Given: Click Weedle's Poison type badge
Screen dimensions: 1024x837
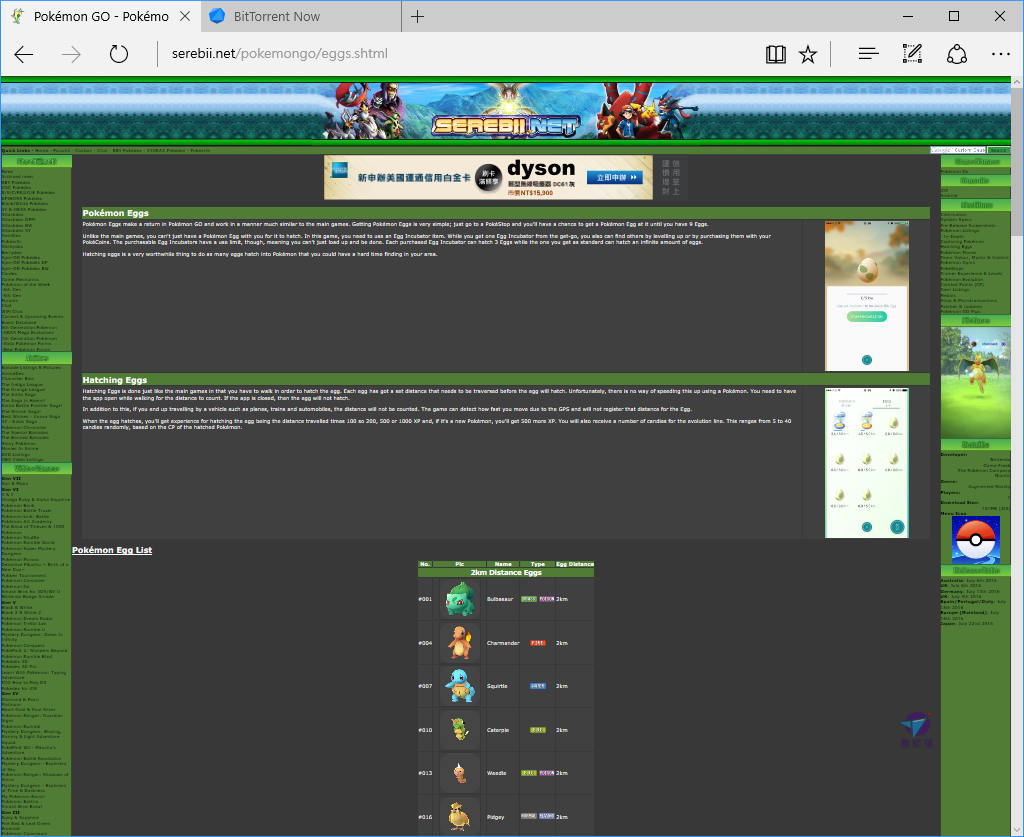Looking at the screenshot, I should click(x=547, y=773).
